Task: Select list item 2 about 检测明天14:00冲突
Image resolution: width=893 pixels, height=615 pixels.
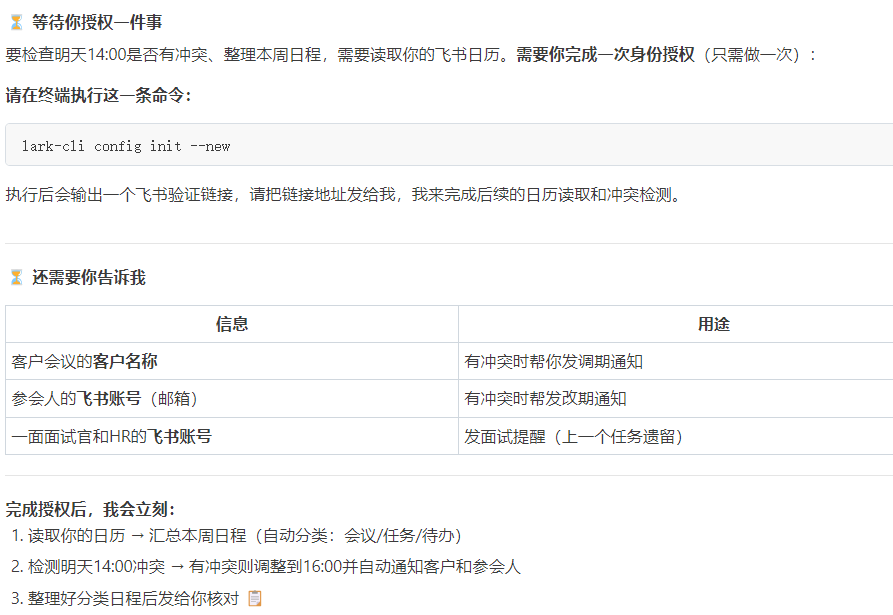Action: (x=270, y=566)
